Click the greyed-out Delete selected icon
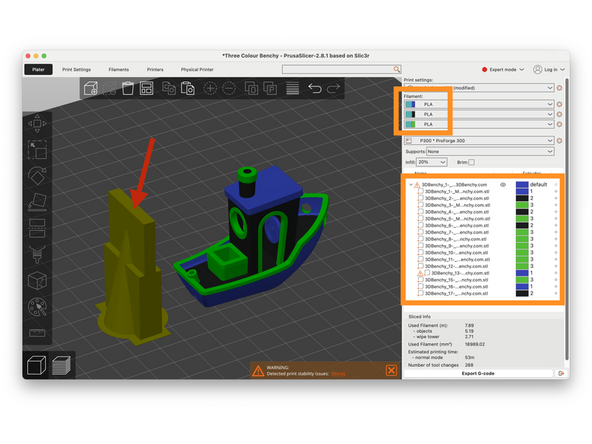 (109, 88)
